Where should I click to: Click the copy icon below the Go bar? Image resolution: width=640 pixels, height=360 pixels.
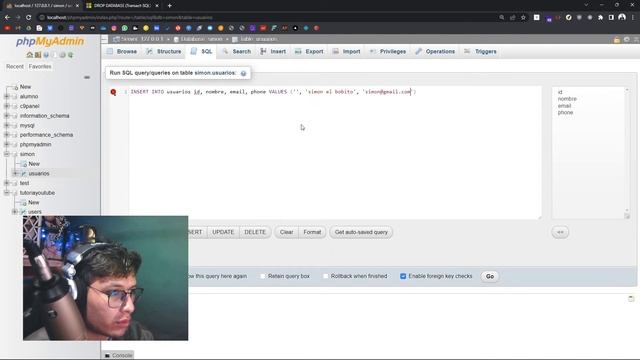tap(631, 298)
